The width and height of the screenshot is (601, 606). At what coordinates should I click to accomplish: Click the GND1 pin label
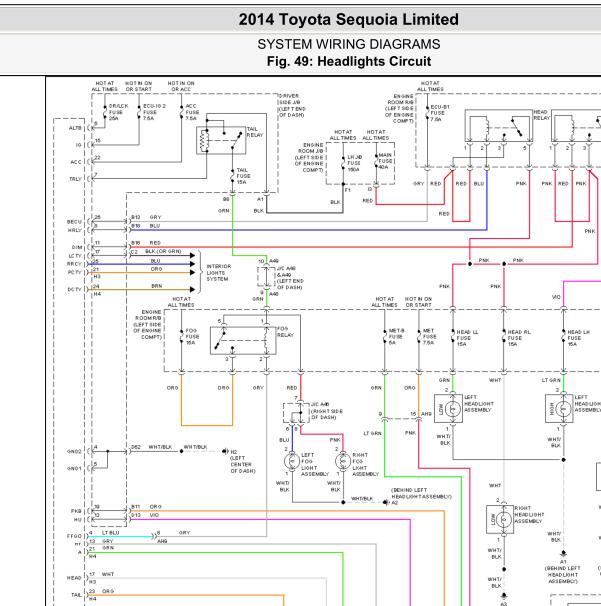[x=74, y=468]
